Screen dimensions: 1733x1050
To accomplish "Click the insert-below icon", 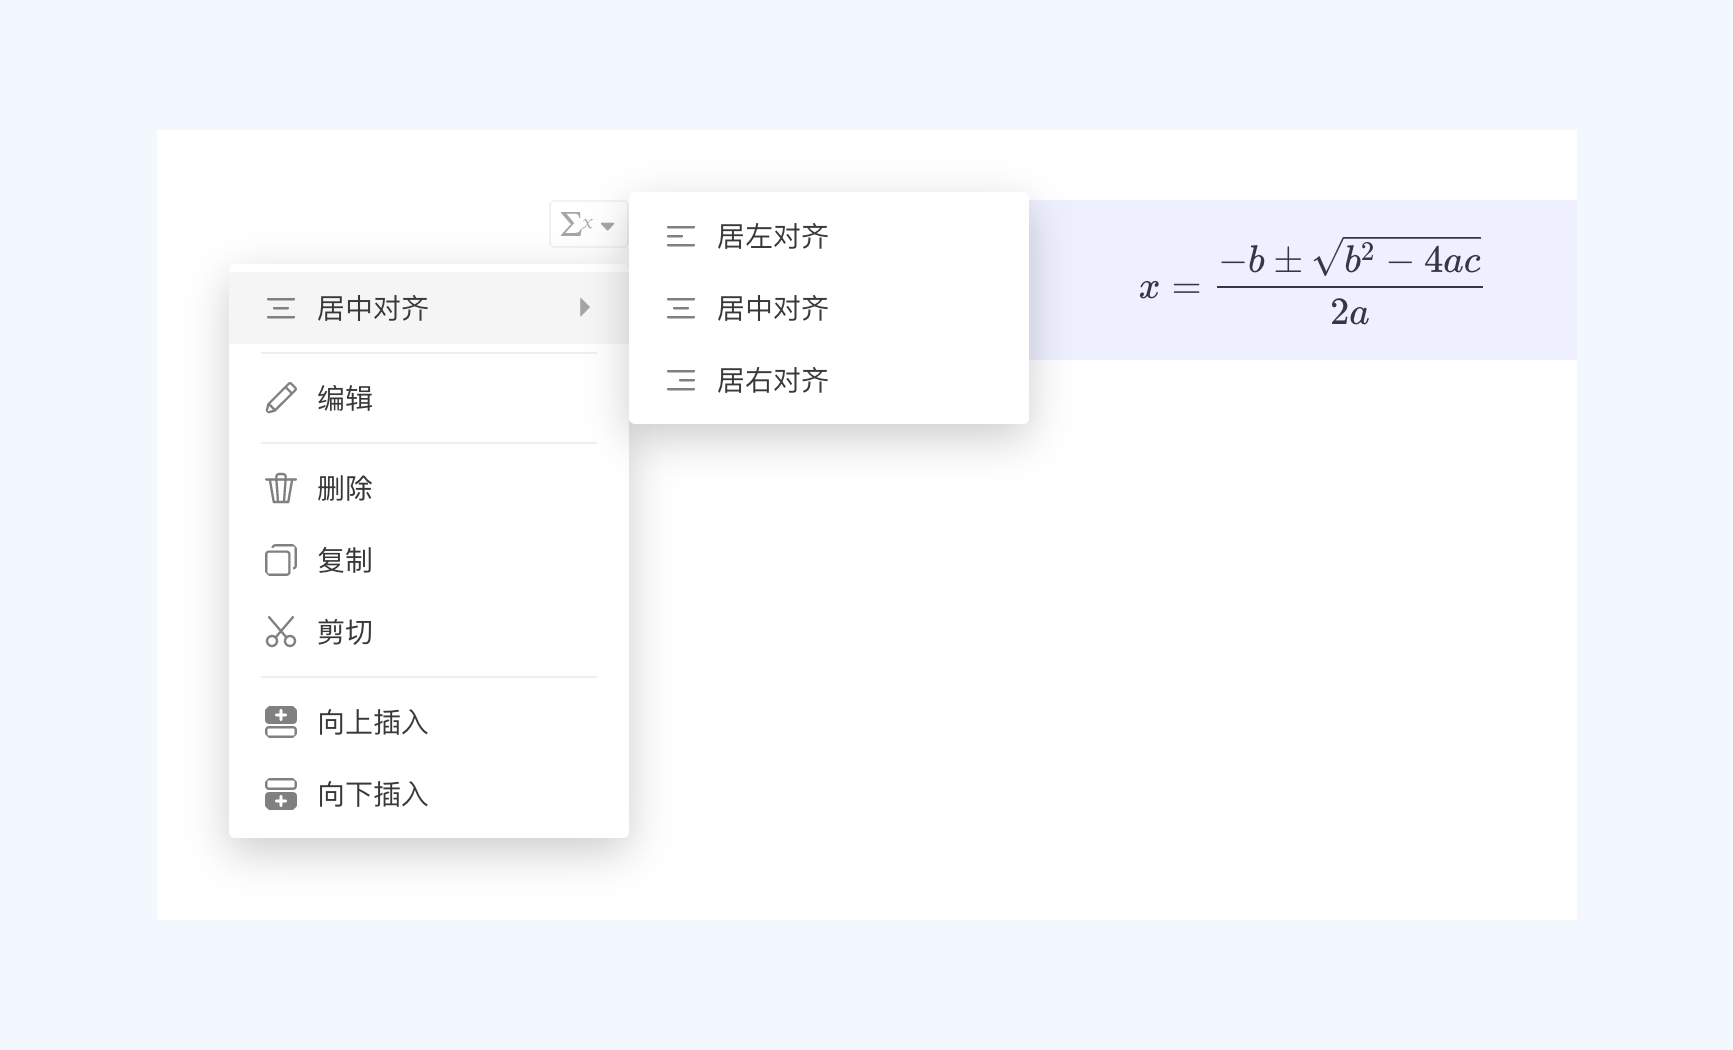I will [x=281, y=794].
